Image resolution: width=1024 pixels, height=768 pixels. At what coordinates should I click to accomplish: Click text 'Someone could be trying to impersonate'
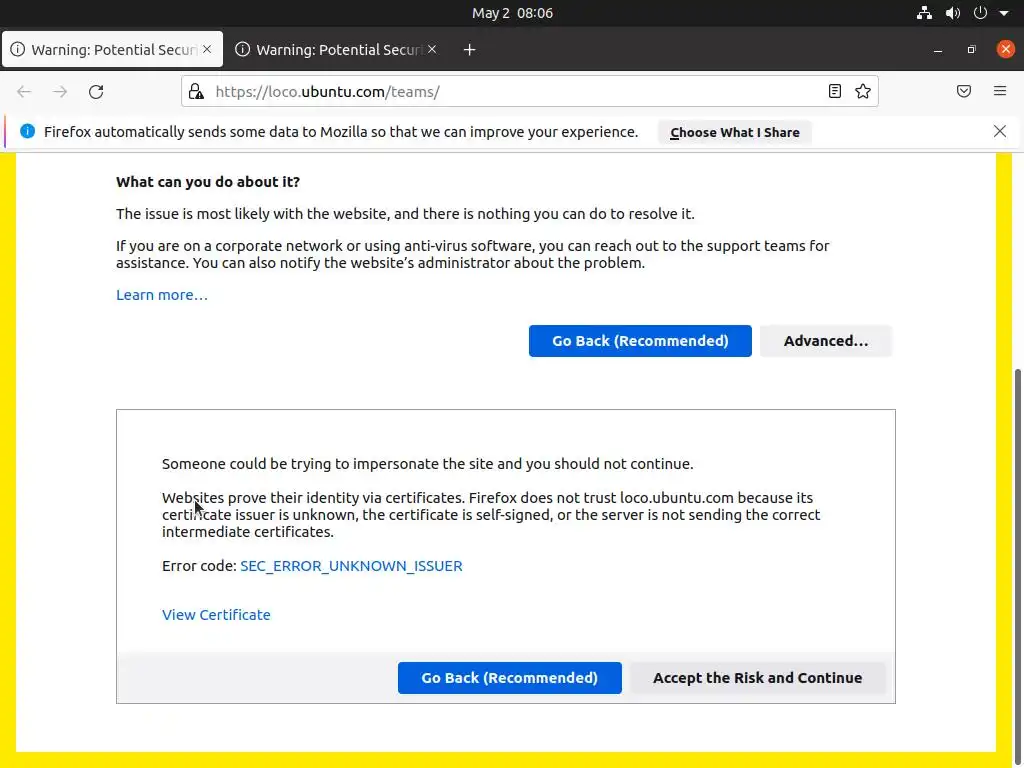click(300, 464)
